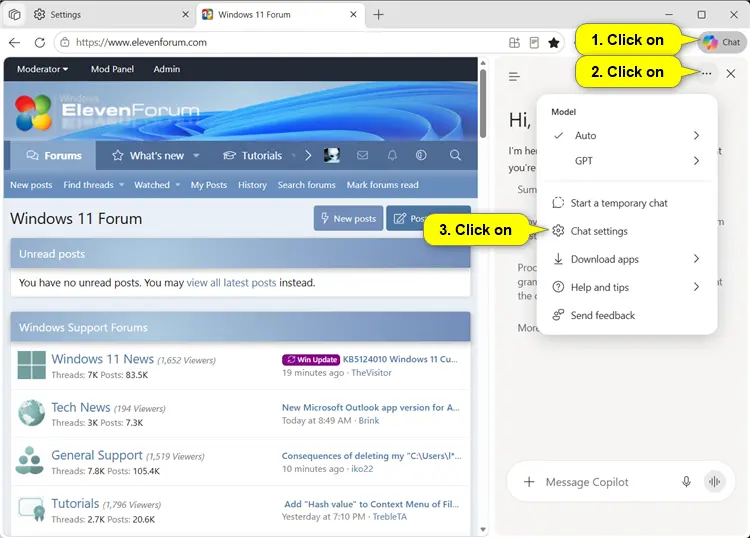Select the GPT model option
750x538 pixels.
pos(627,161)
